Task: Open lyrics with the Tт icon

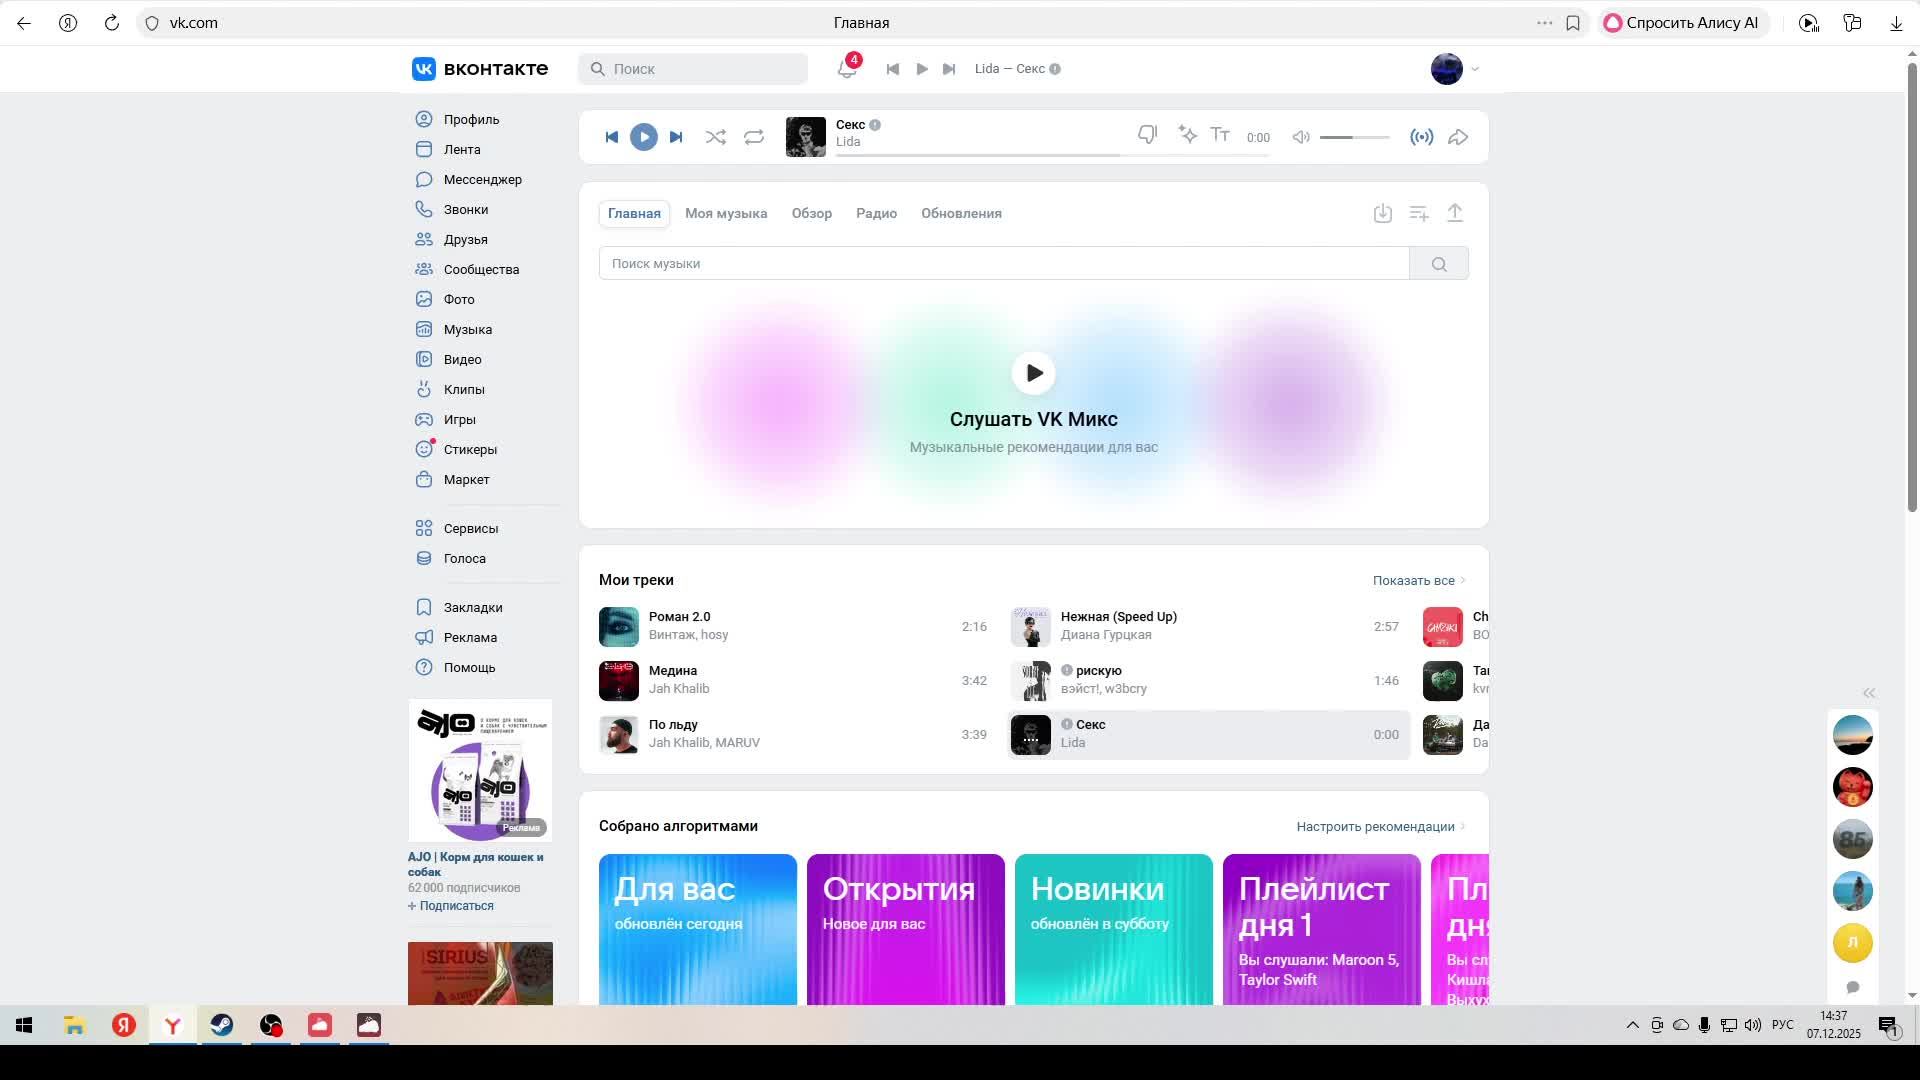Action: pos(1220,135)
